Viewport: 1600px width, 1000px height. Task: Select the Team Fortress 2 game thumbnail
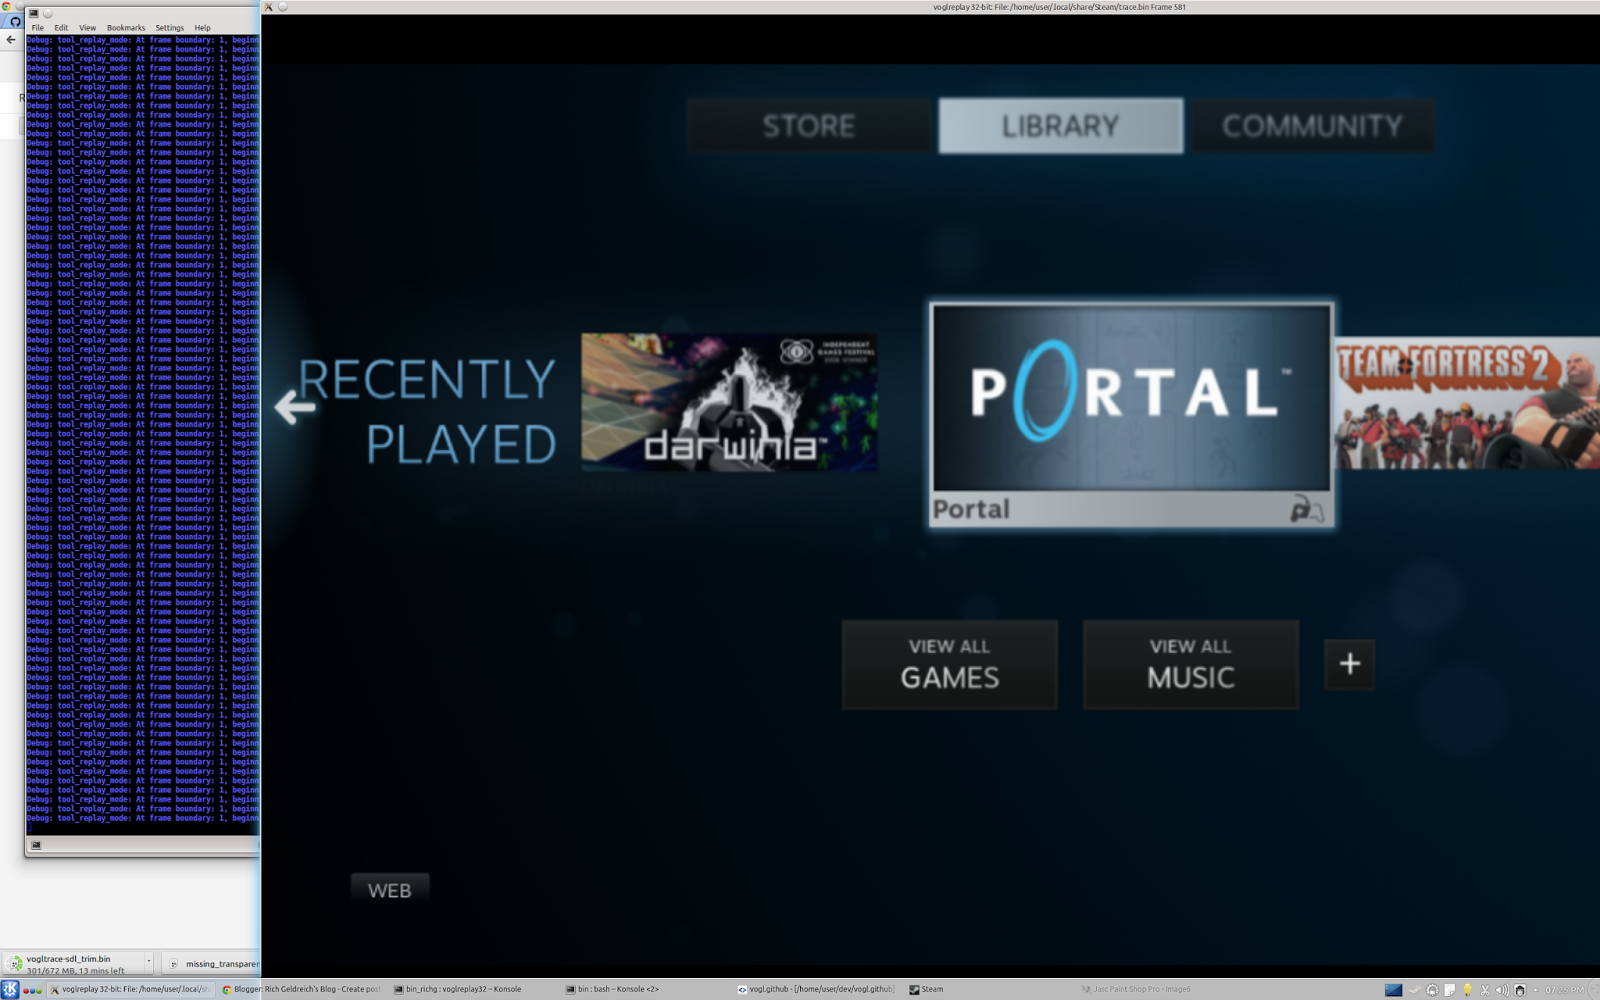(x=1467, y=403)
